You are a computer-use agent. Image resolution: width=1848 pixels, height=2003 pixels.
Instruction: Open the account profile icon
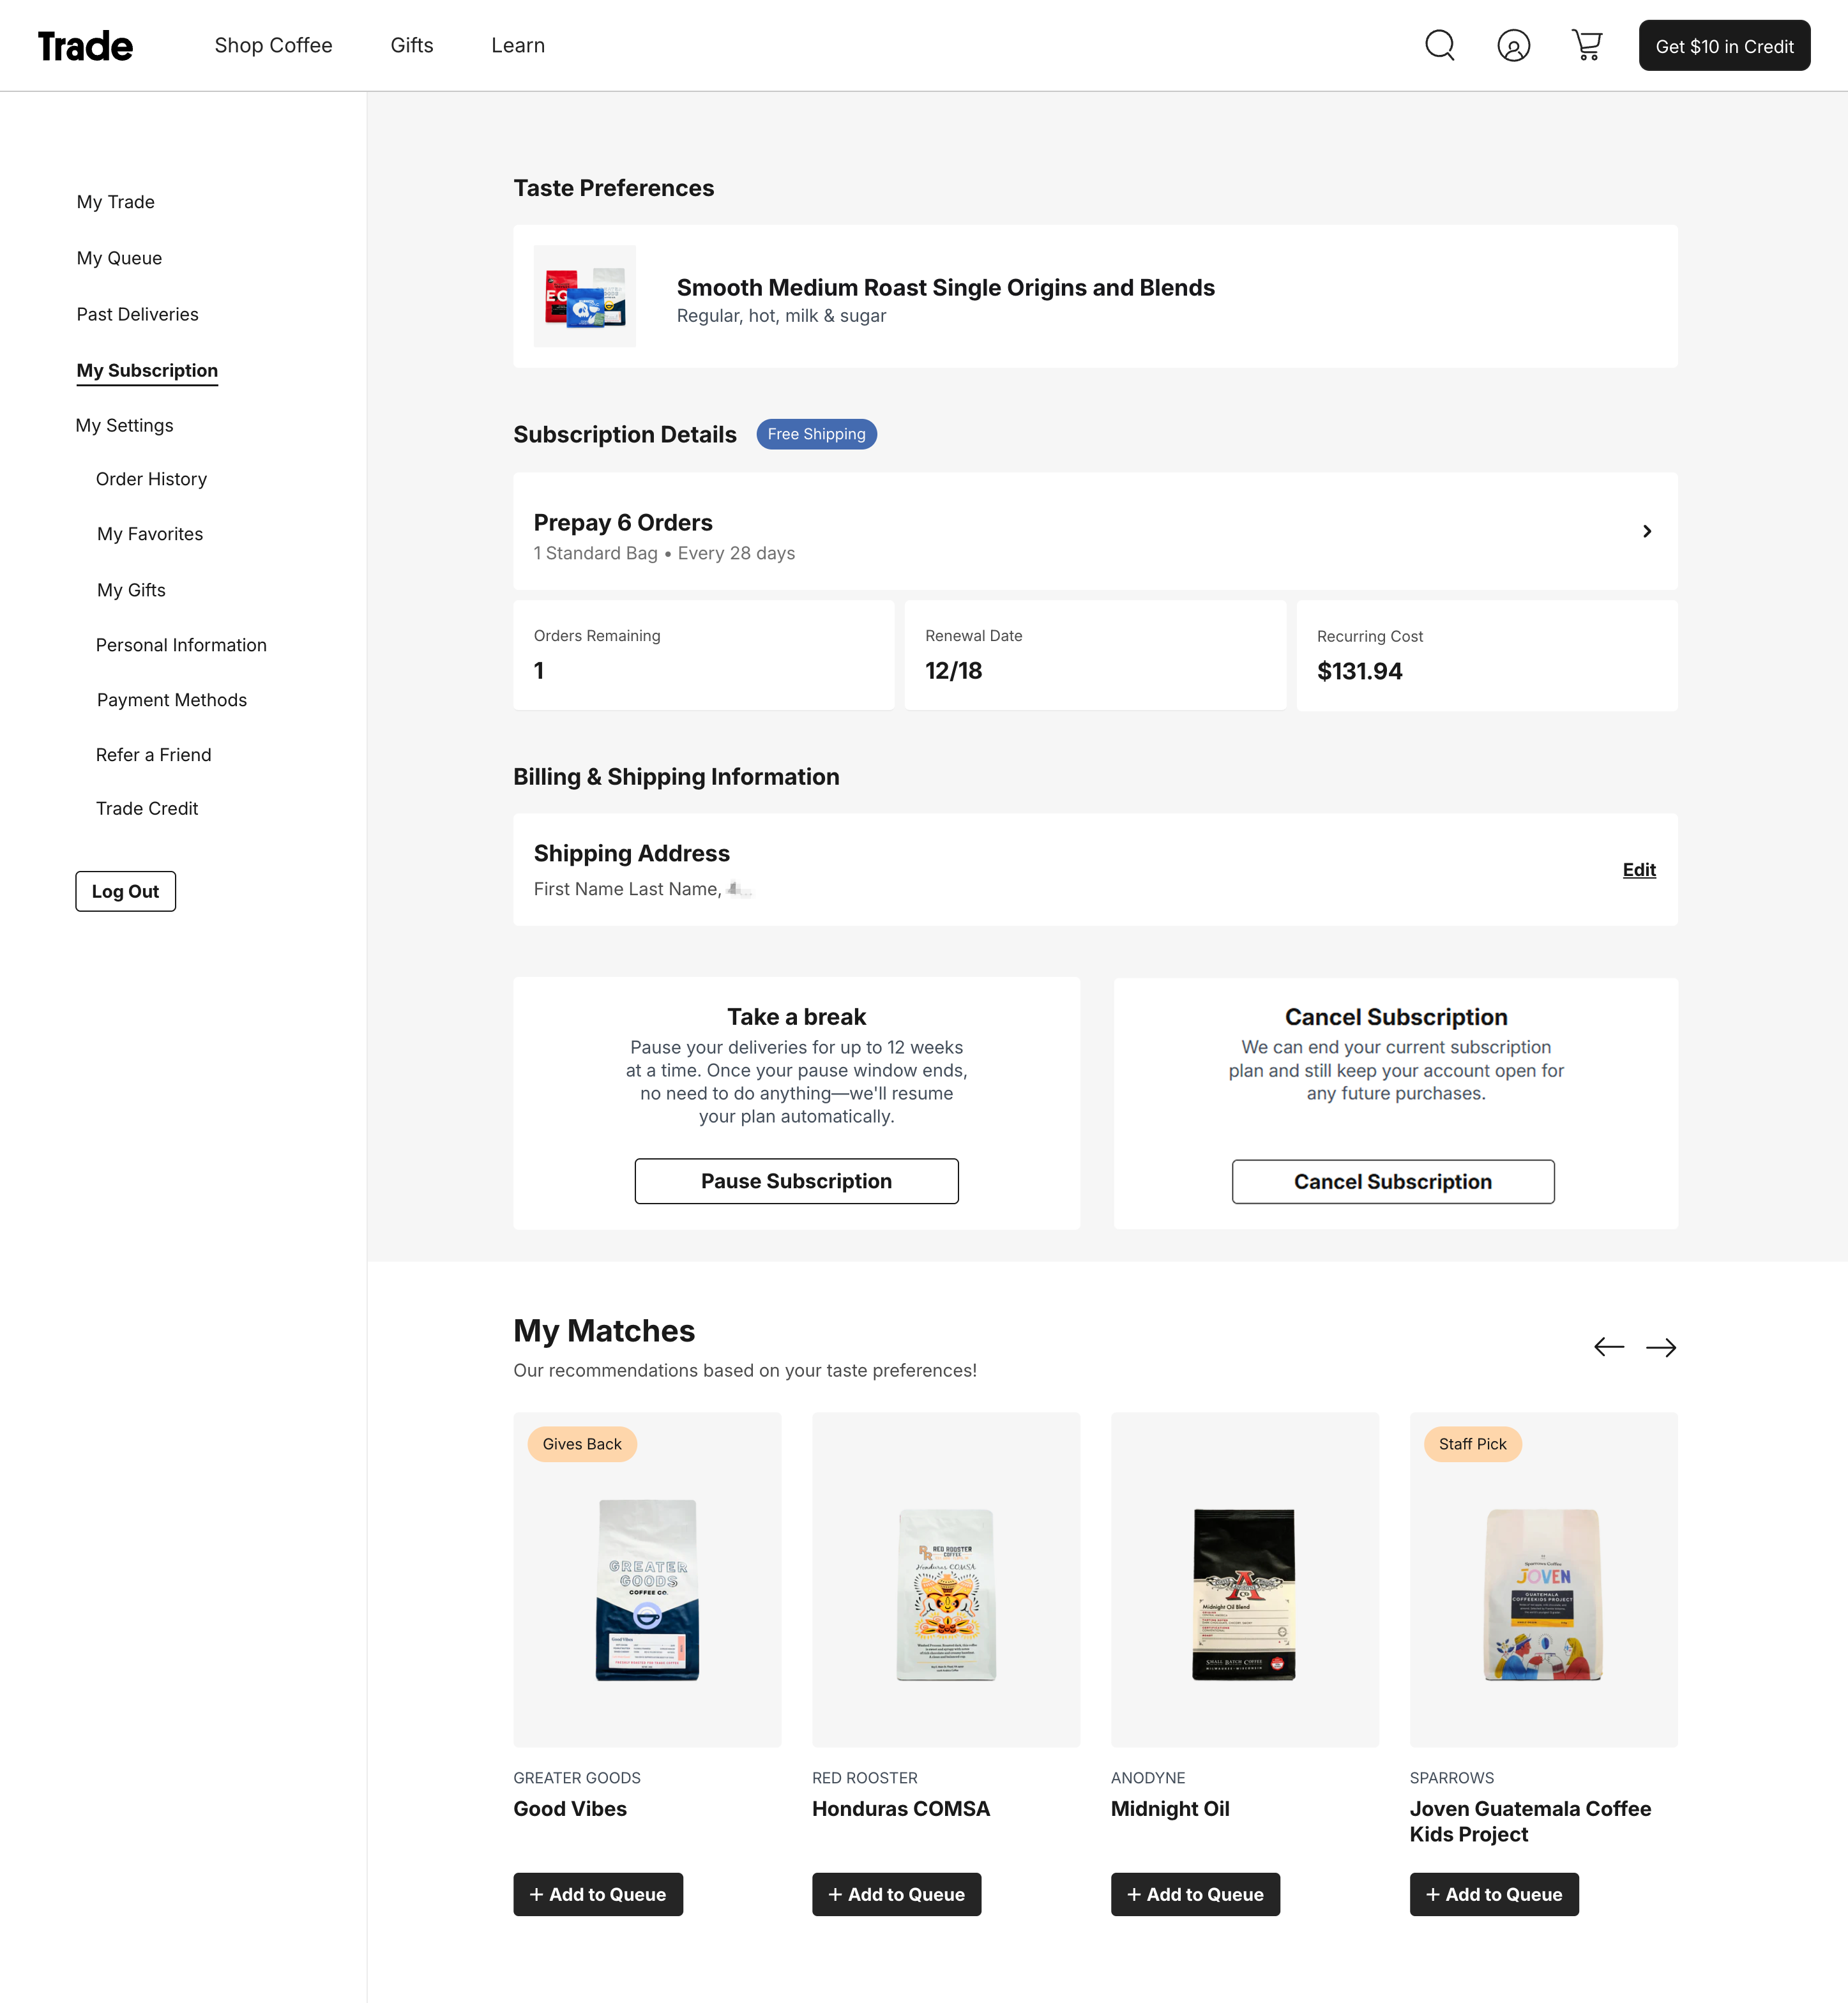1513,46
